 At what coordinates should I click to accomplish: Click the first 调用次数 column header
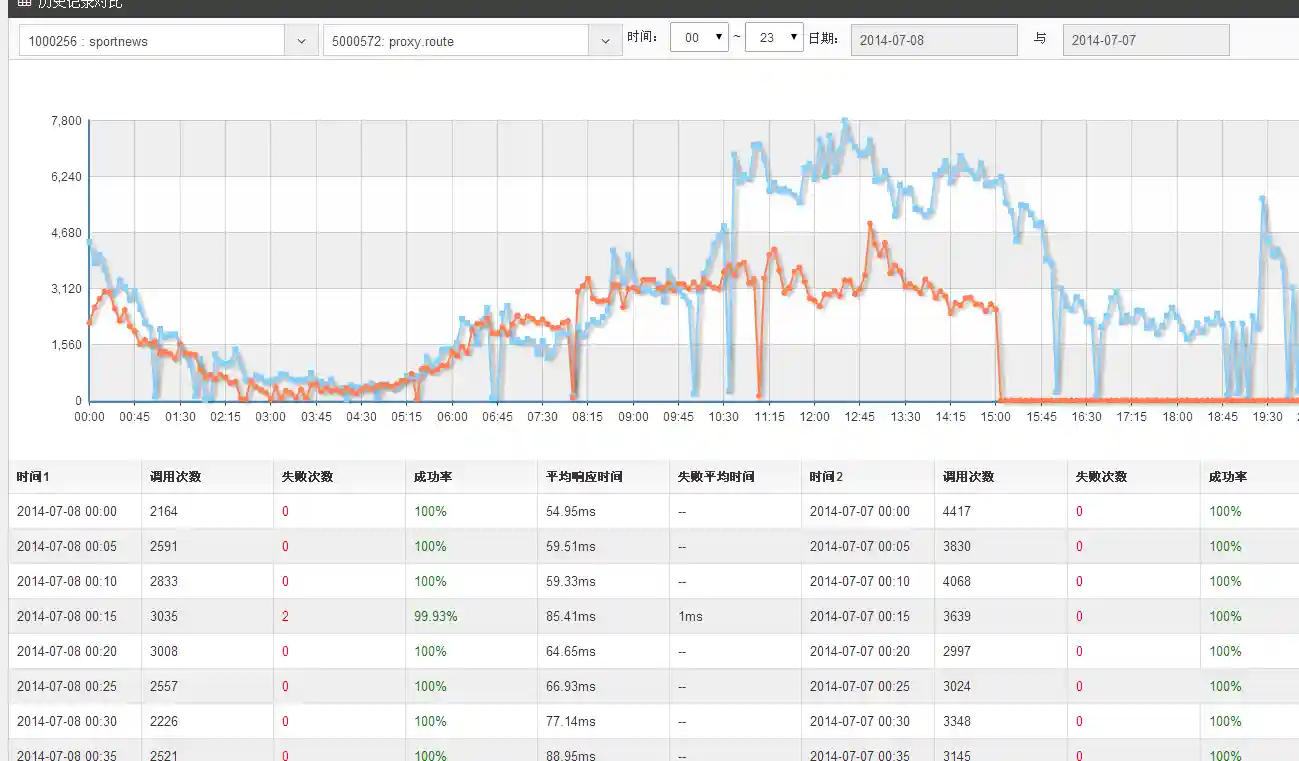click(x=175, y=477)
